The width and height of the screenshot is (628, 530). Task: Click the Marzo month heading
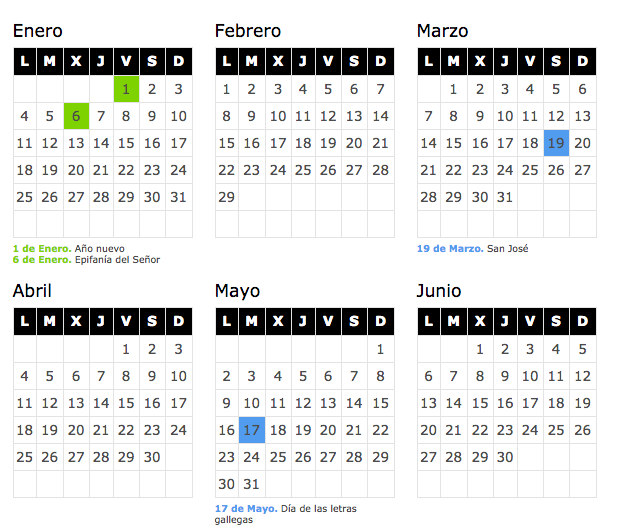tap(443, 31)
